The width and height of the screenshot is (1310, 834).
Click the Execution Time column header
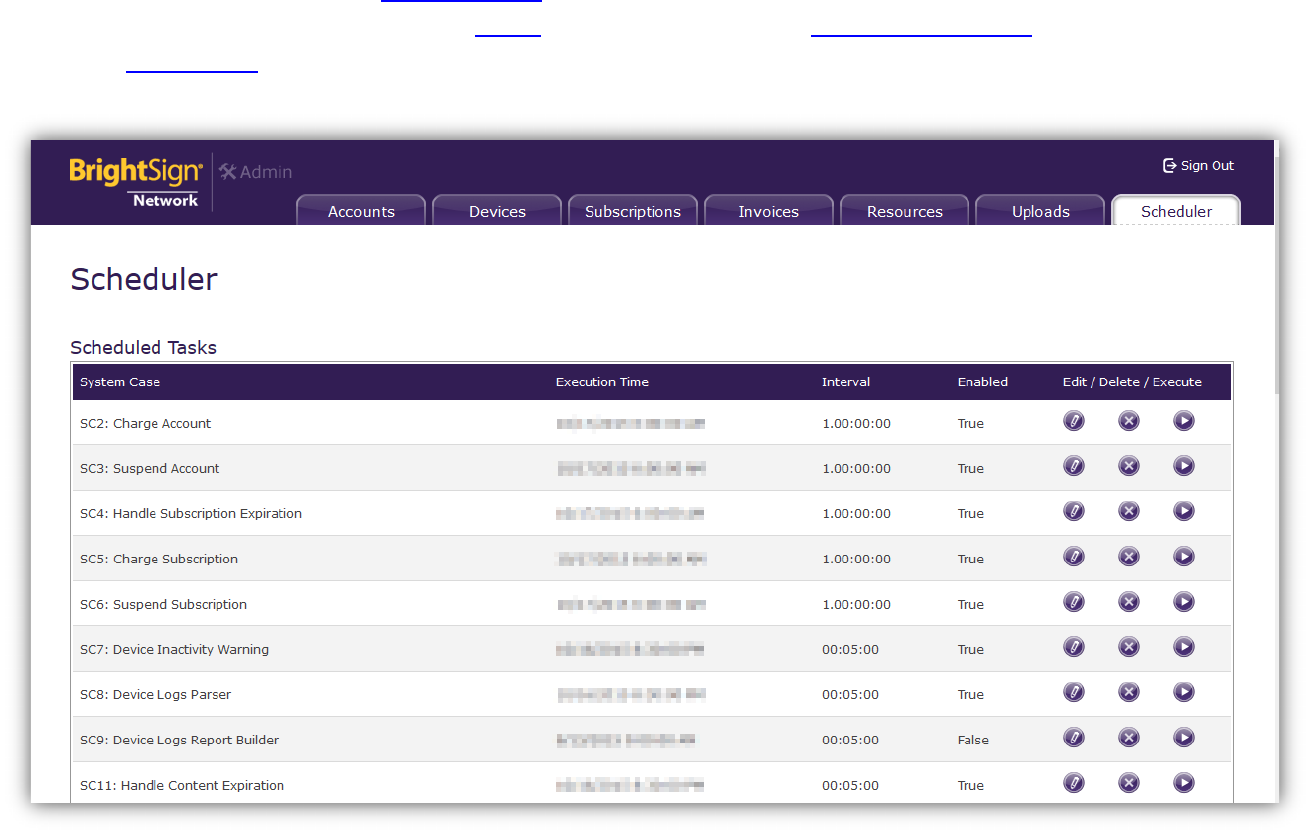tap(602, 382)
